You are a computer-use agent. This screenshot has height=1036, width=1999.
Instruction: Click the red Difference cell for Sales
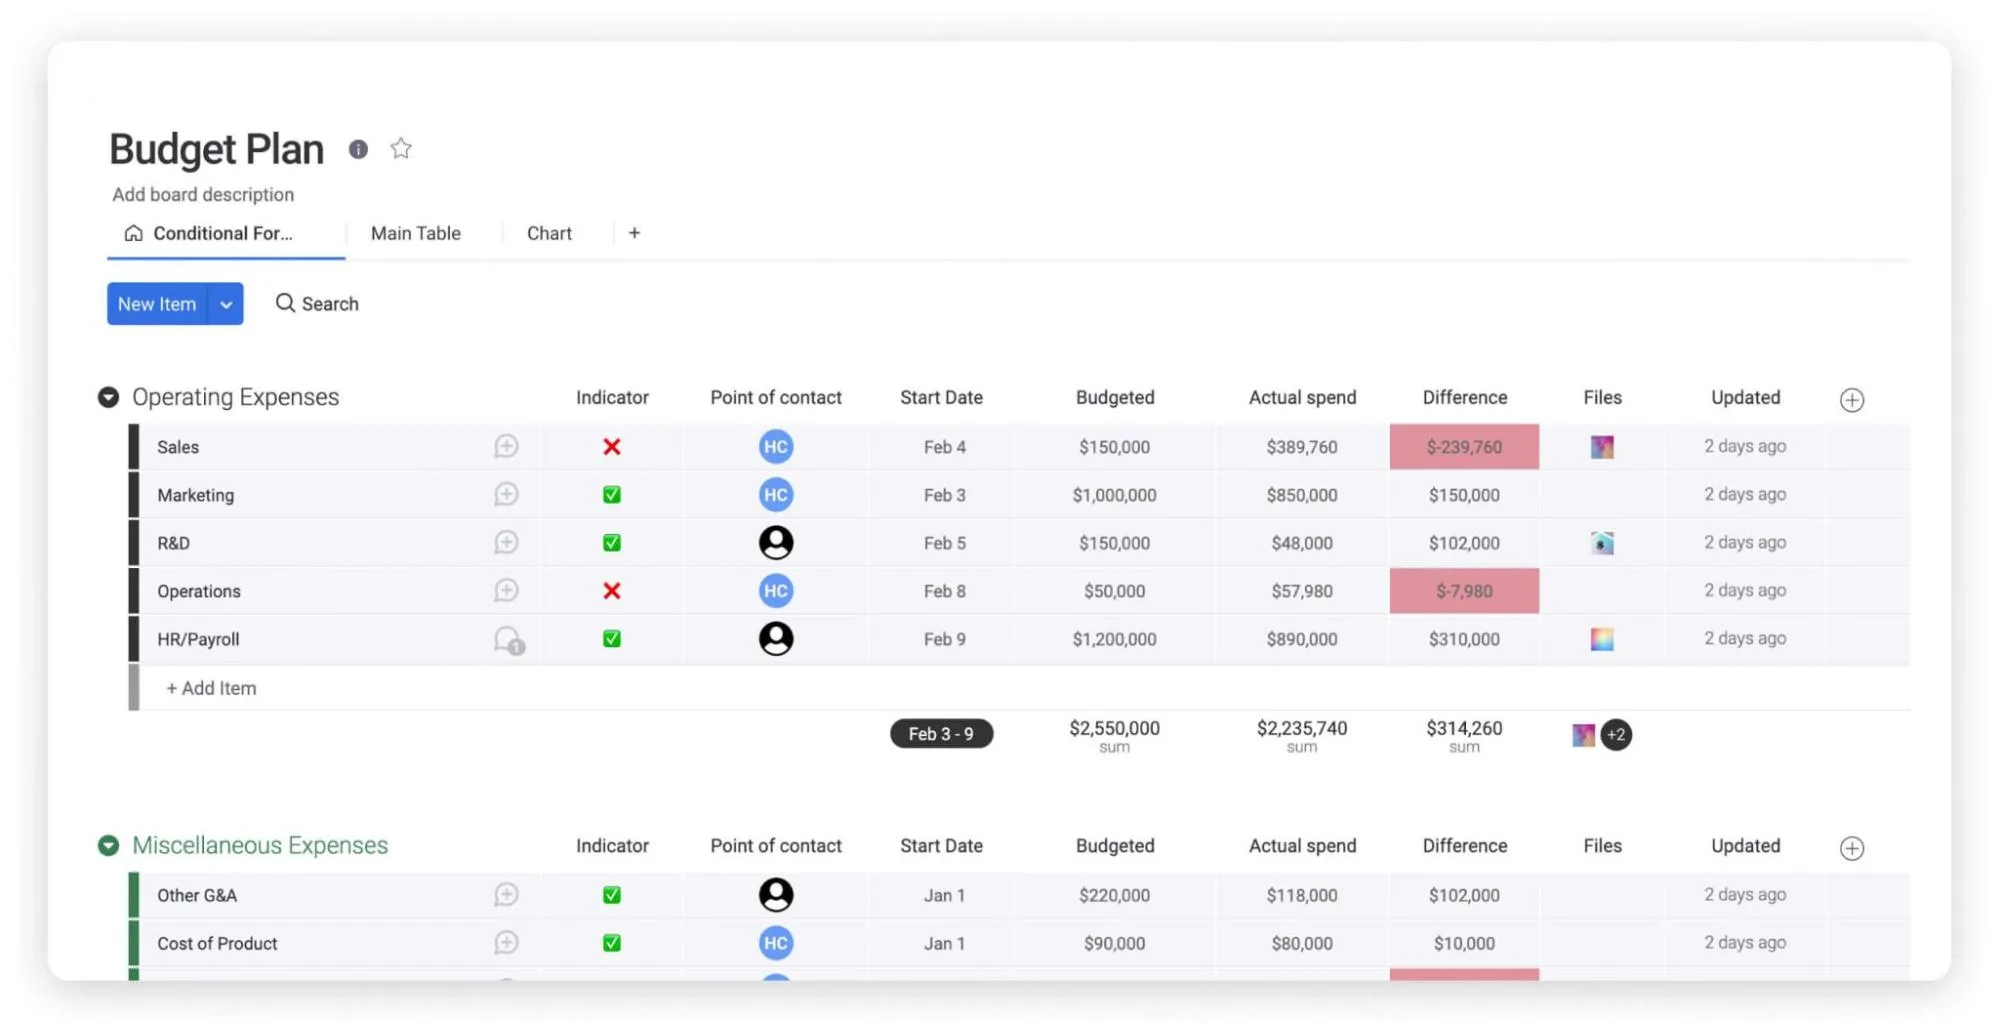coord(1463,447)
